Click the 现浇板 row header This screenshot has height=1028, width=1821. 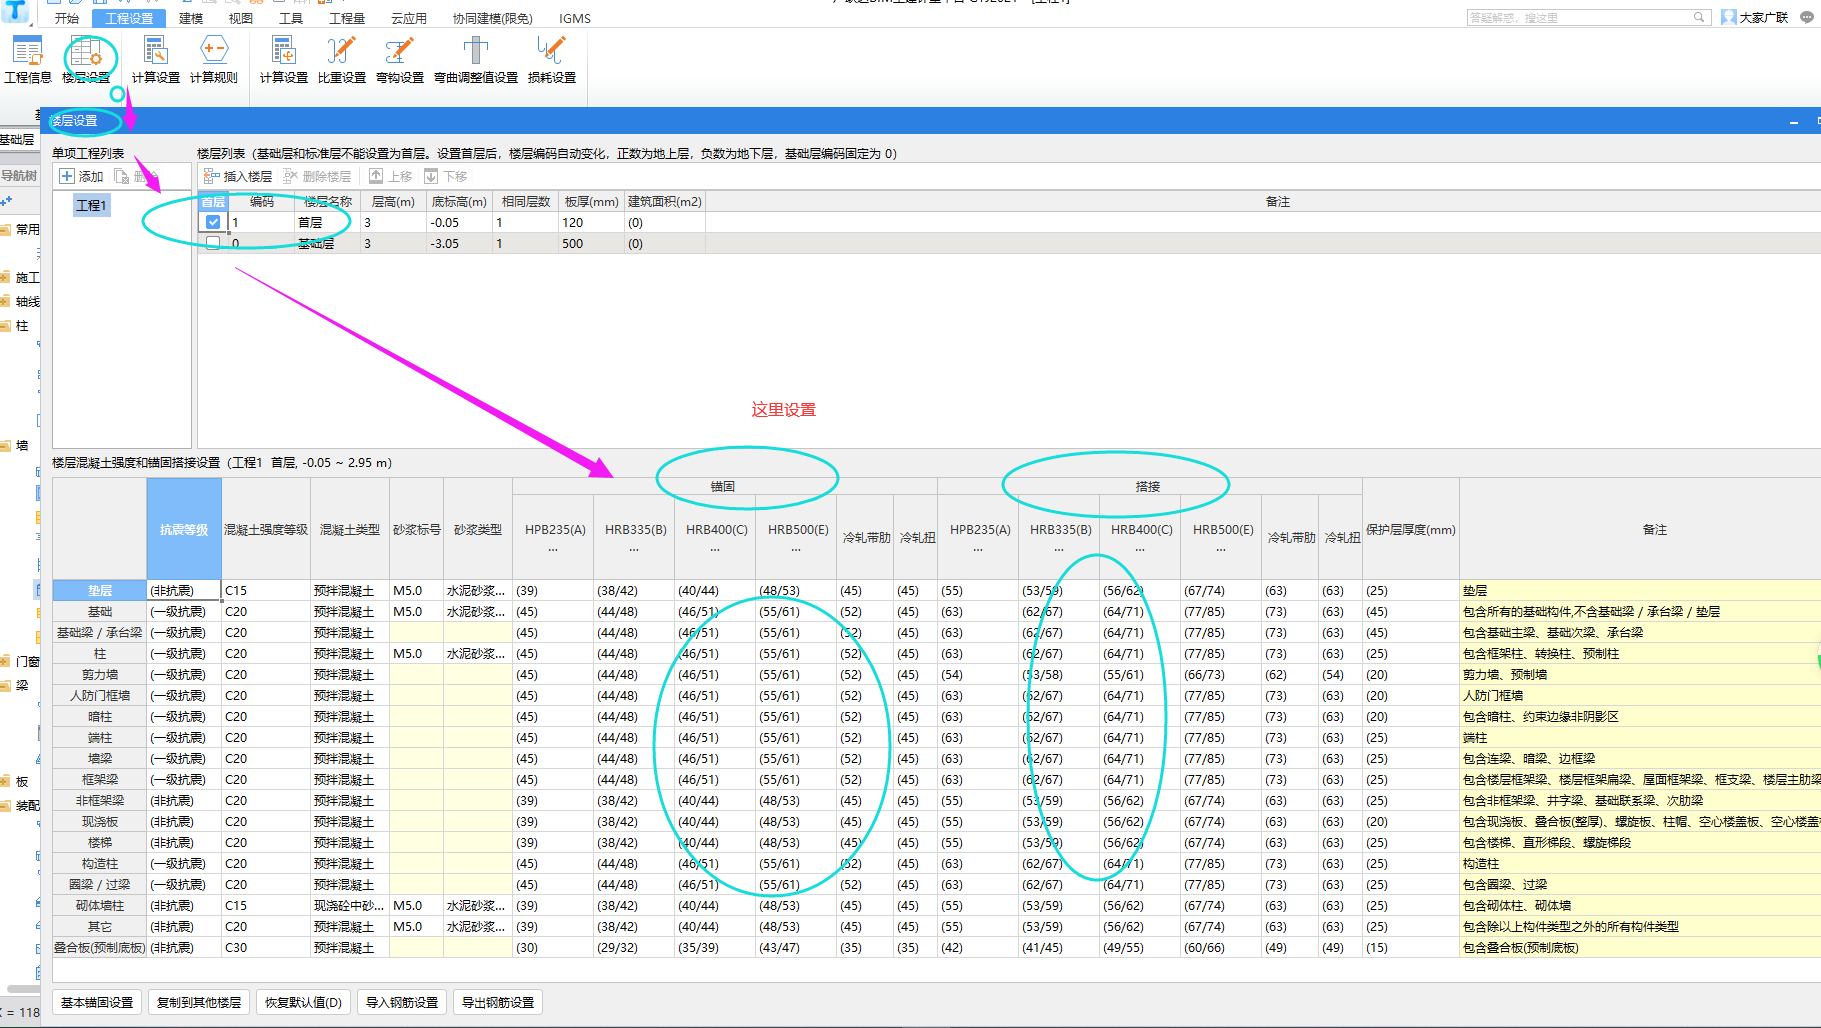(100, 821)
